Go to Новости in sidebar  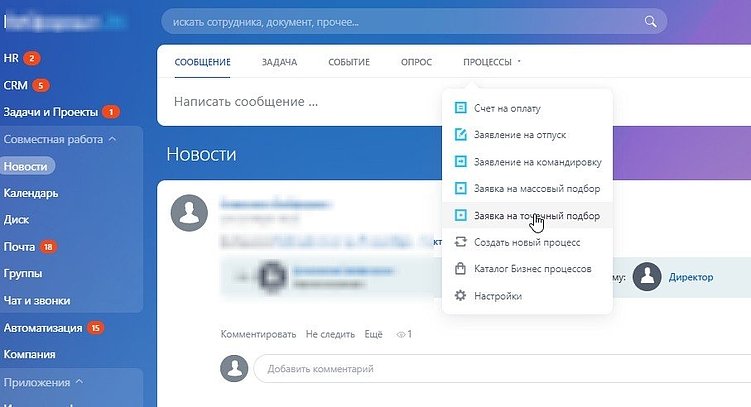click(26, 166)
